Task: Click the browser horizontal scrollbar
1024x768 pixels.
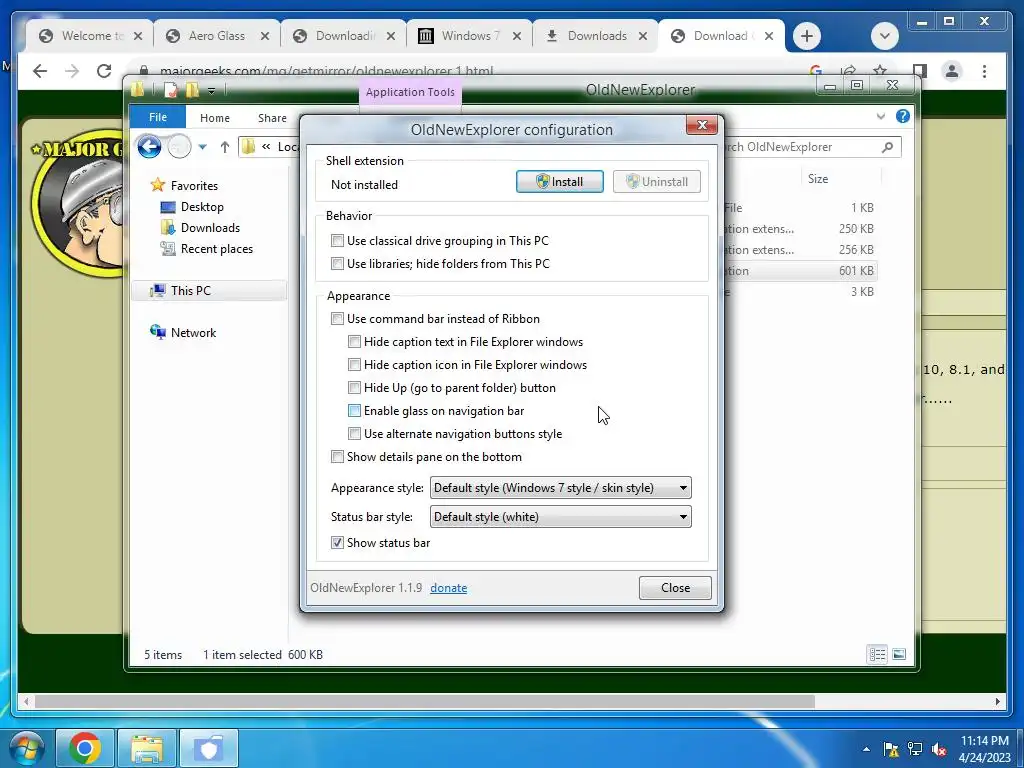Action: click(424, 701)
